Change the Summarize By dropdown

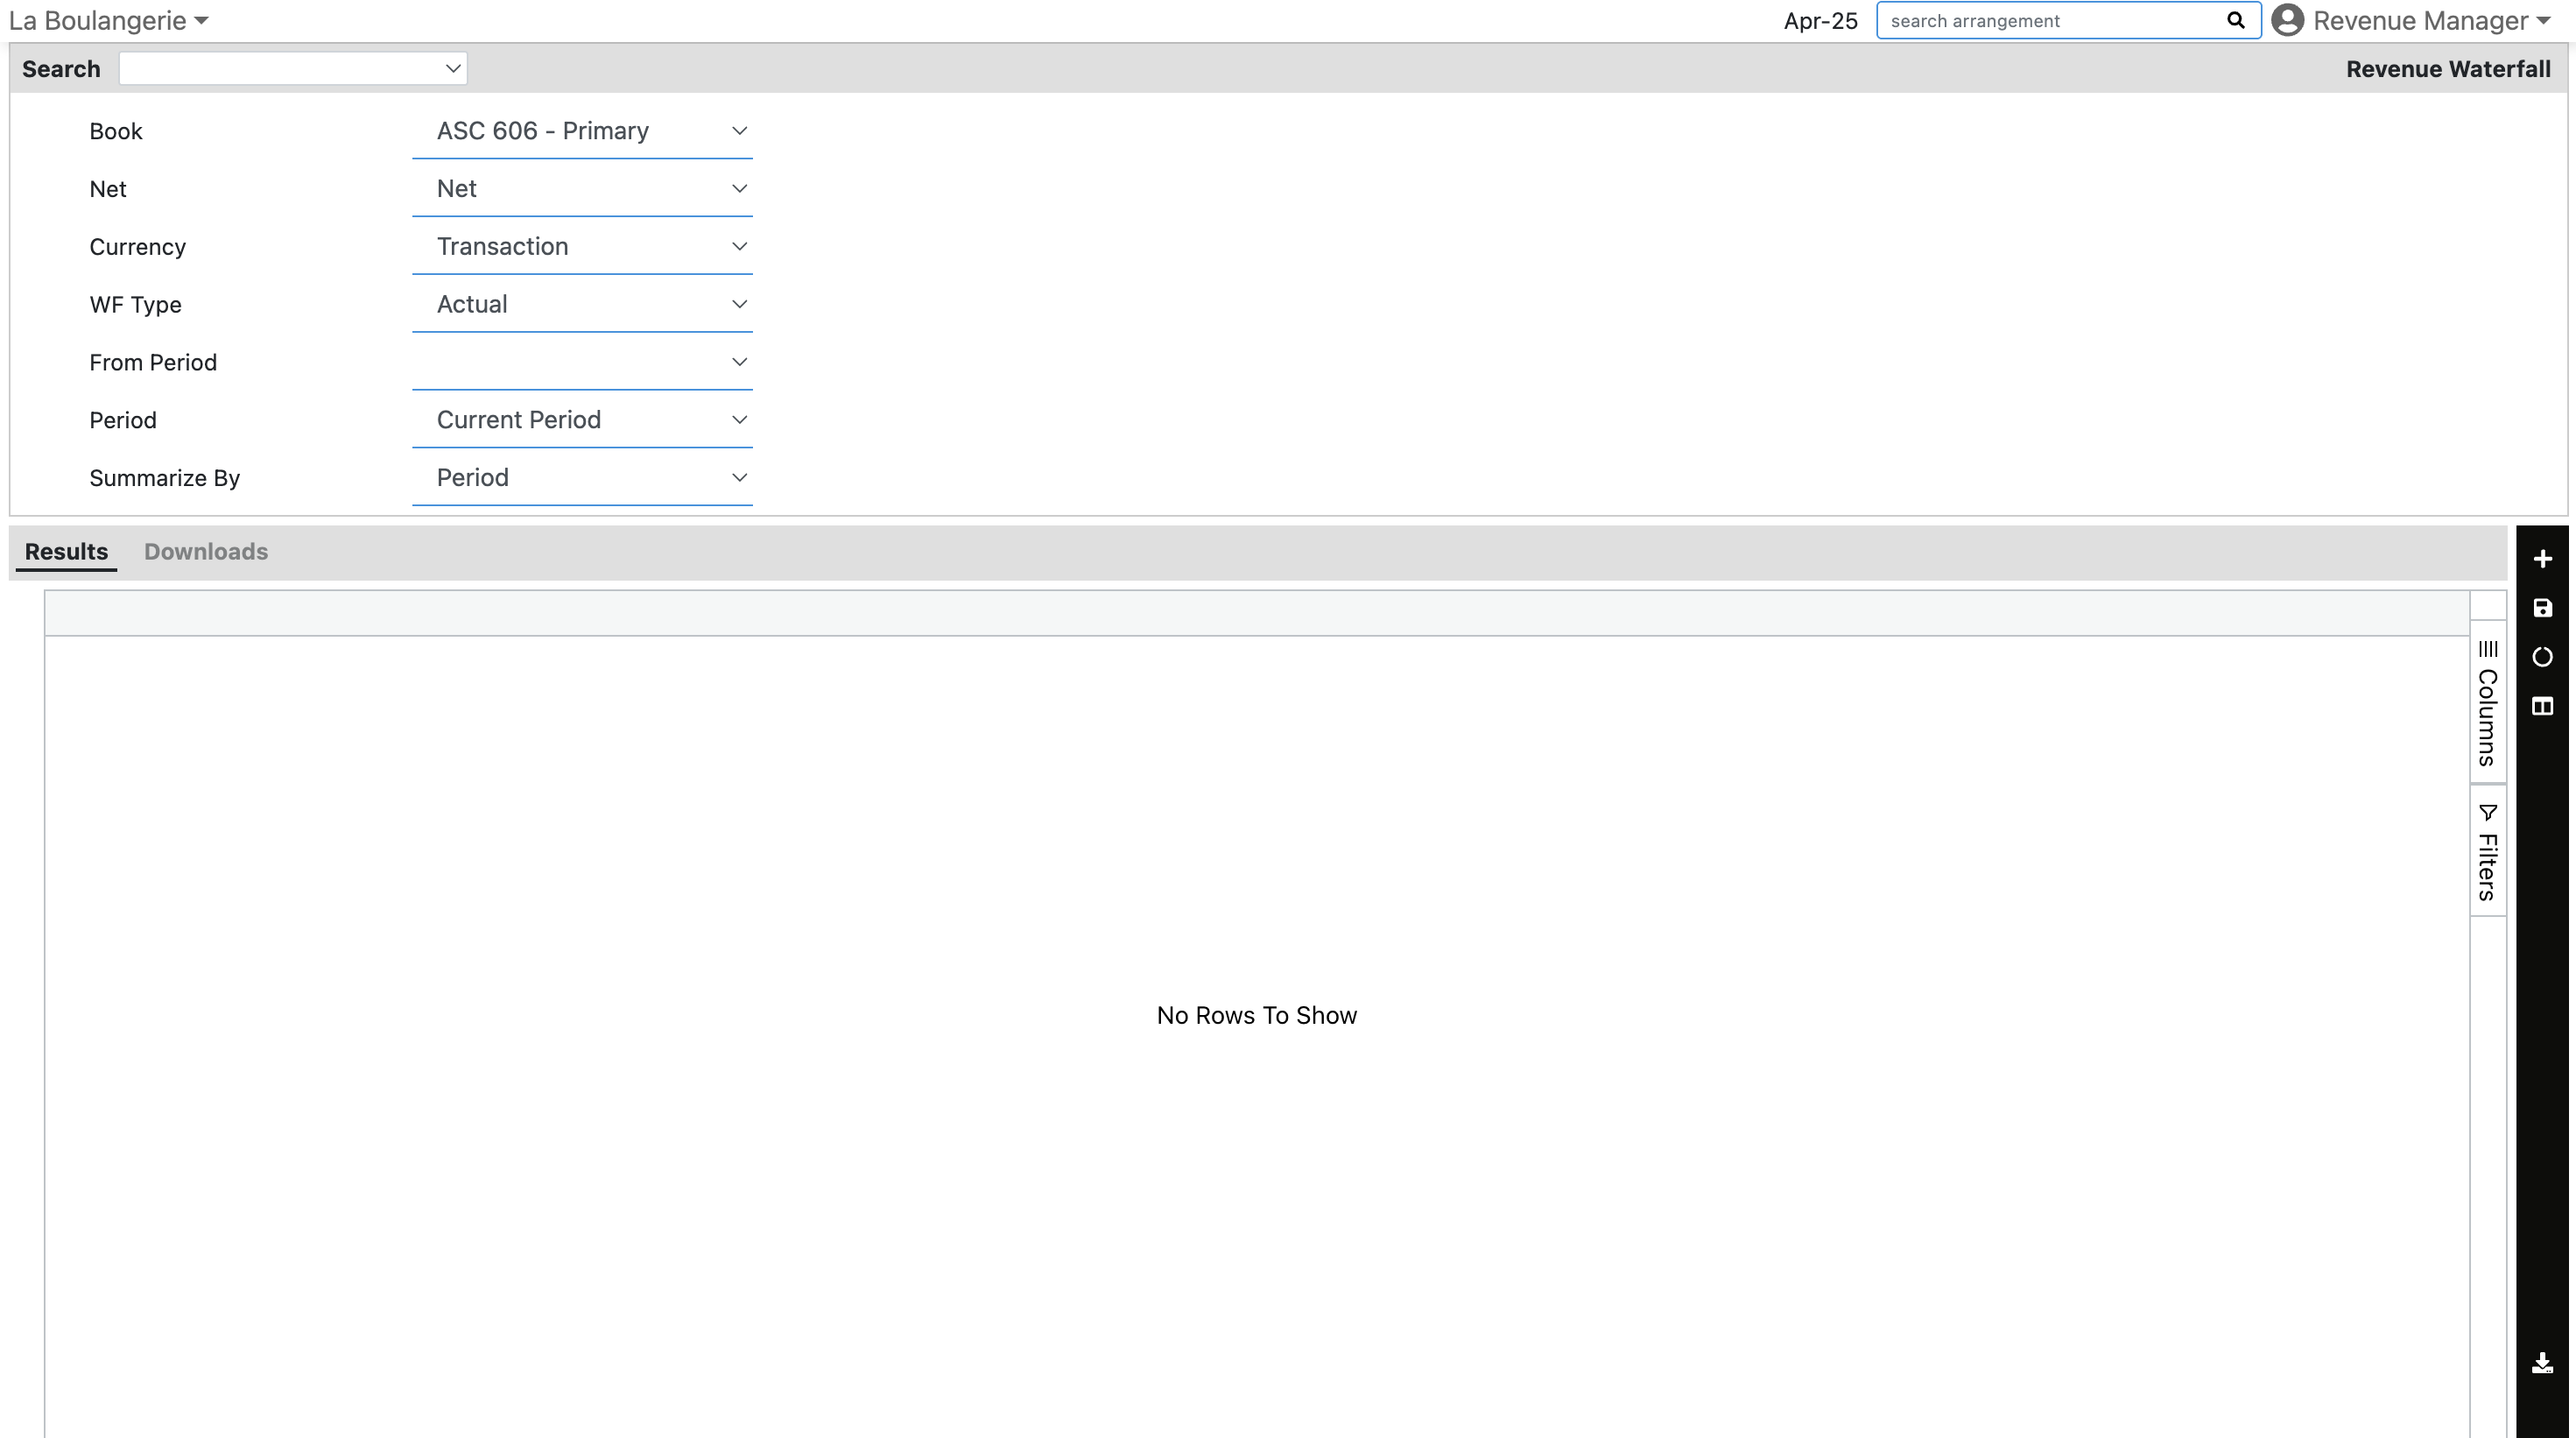[582, 478]
